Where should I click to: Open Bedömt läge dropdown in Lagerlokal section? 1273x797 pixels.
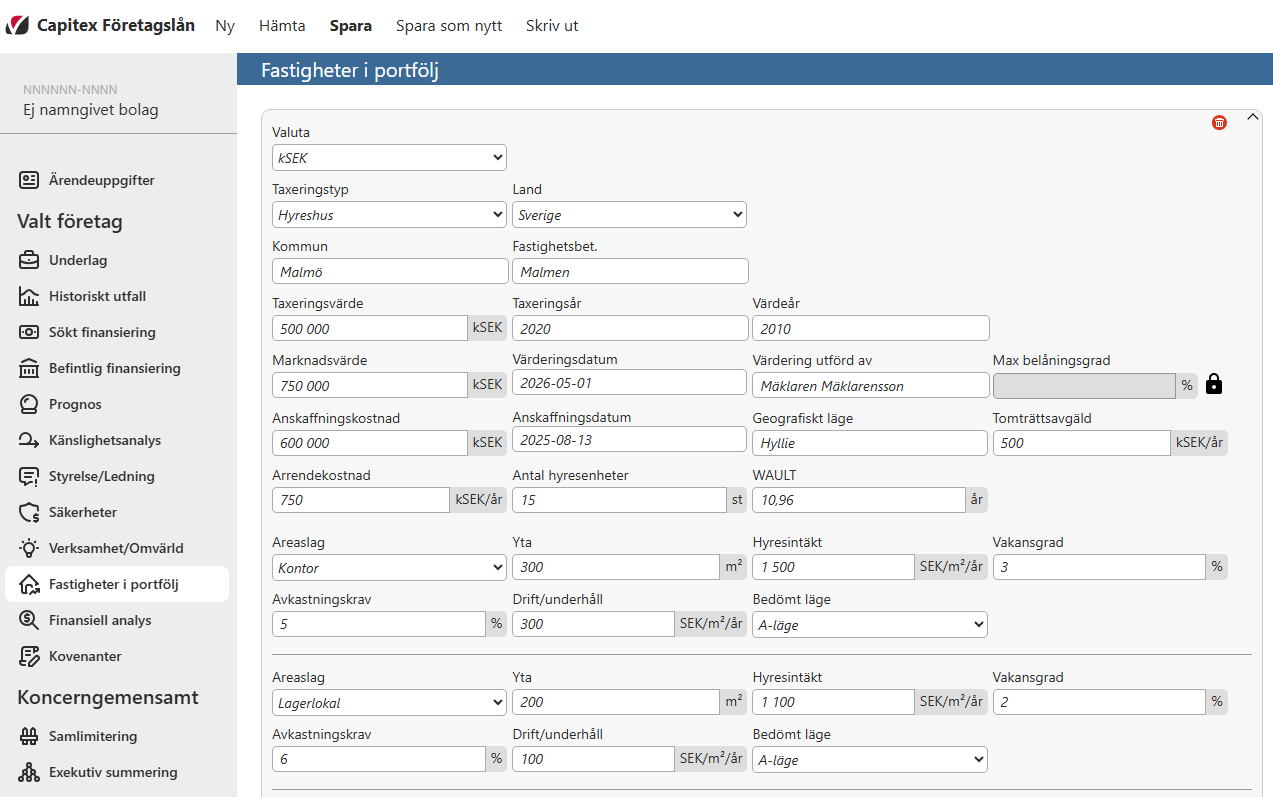[x=869, y=759]
